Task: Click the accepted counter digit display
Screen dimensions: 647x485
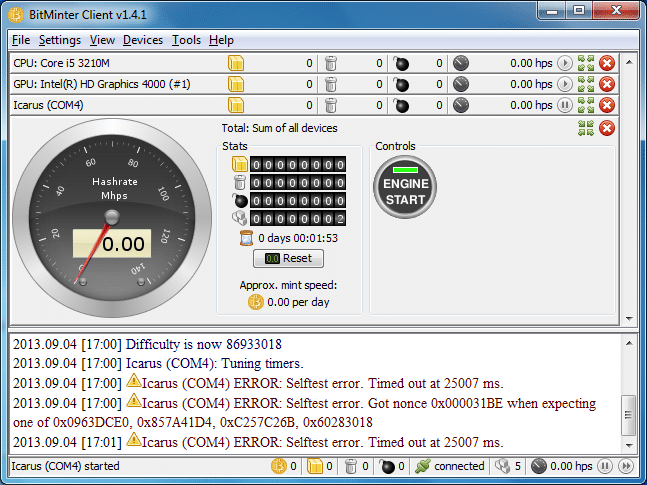Action: (298, 165)
